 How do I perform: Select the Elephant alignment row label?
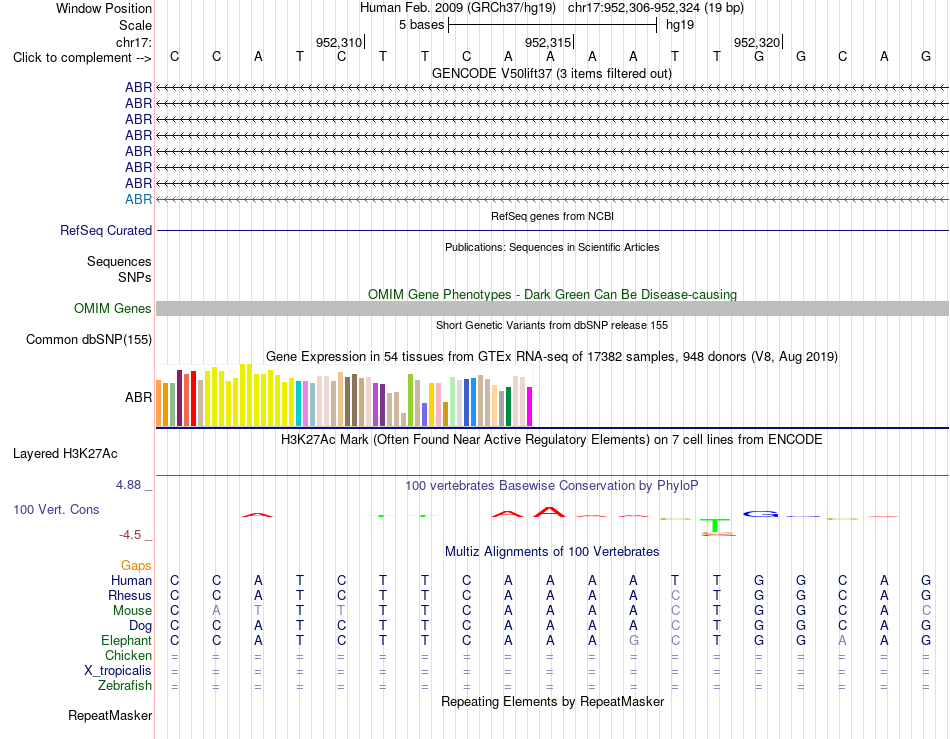click(x=126, y=641)
